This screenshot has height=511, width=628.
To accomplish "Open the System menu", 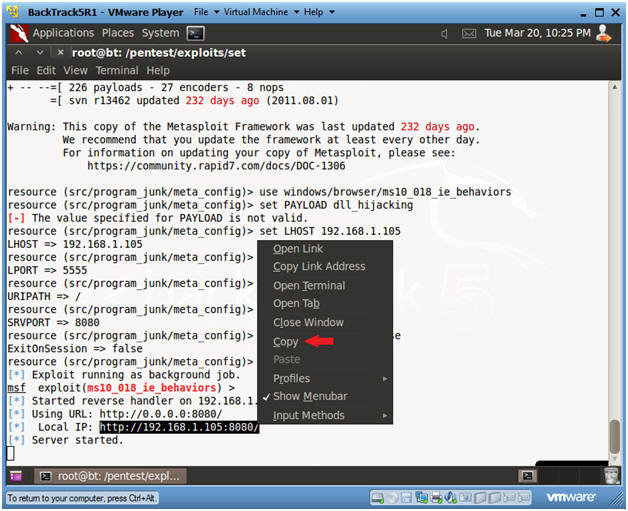I will click(x=160, y=33).
